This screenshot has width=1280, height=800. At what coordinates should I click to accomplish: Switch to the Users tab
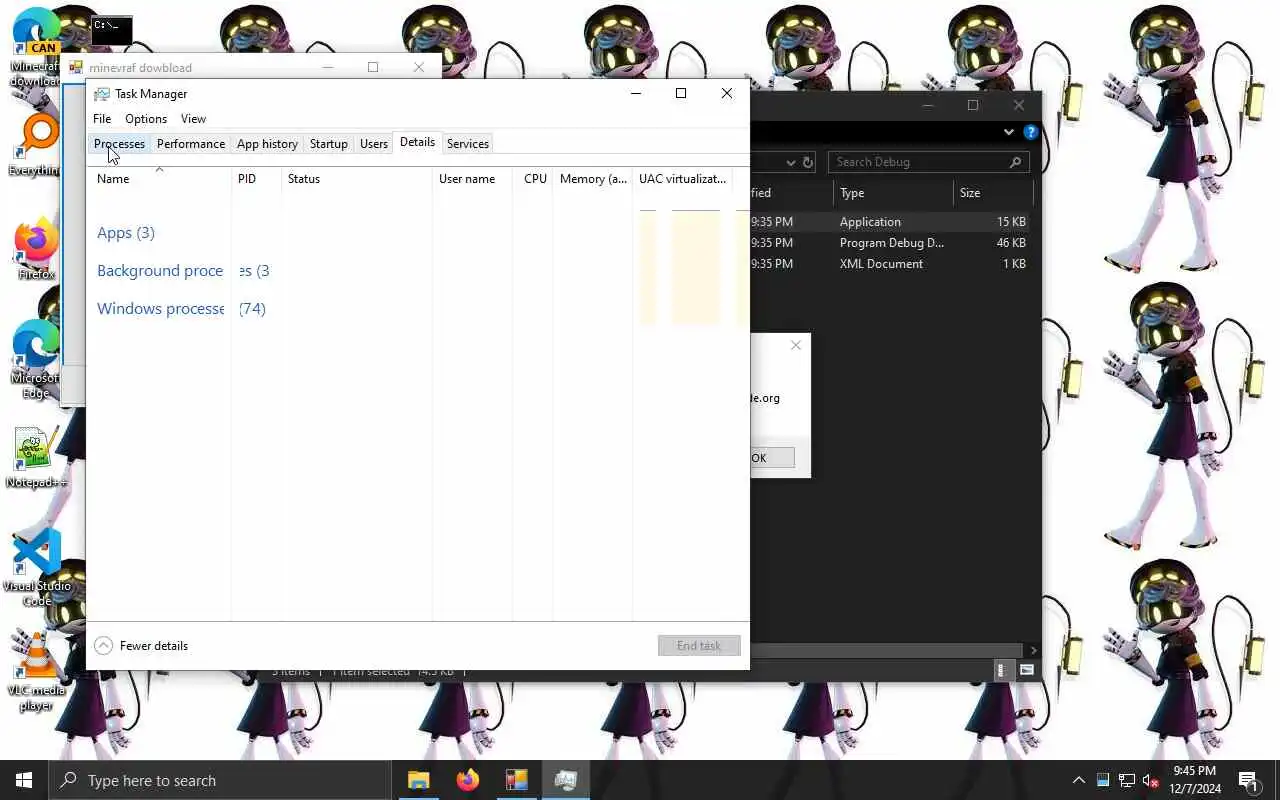click(x=374, y=144)
